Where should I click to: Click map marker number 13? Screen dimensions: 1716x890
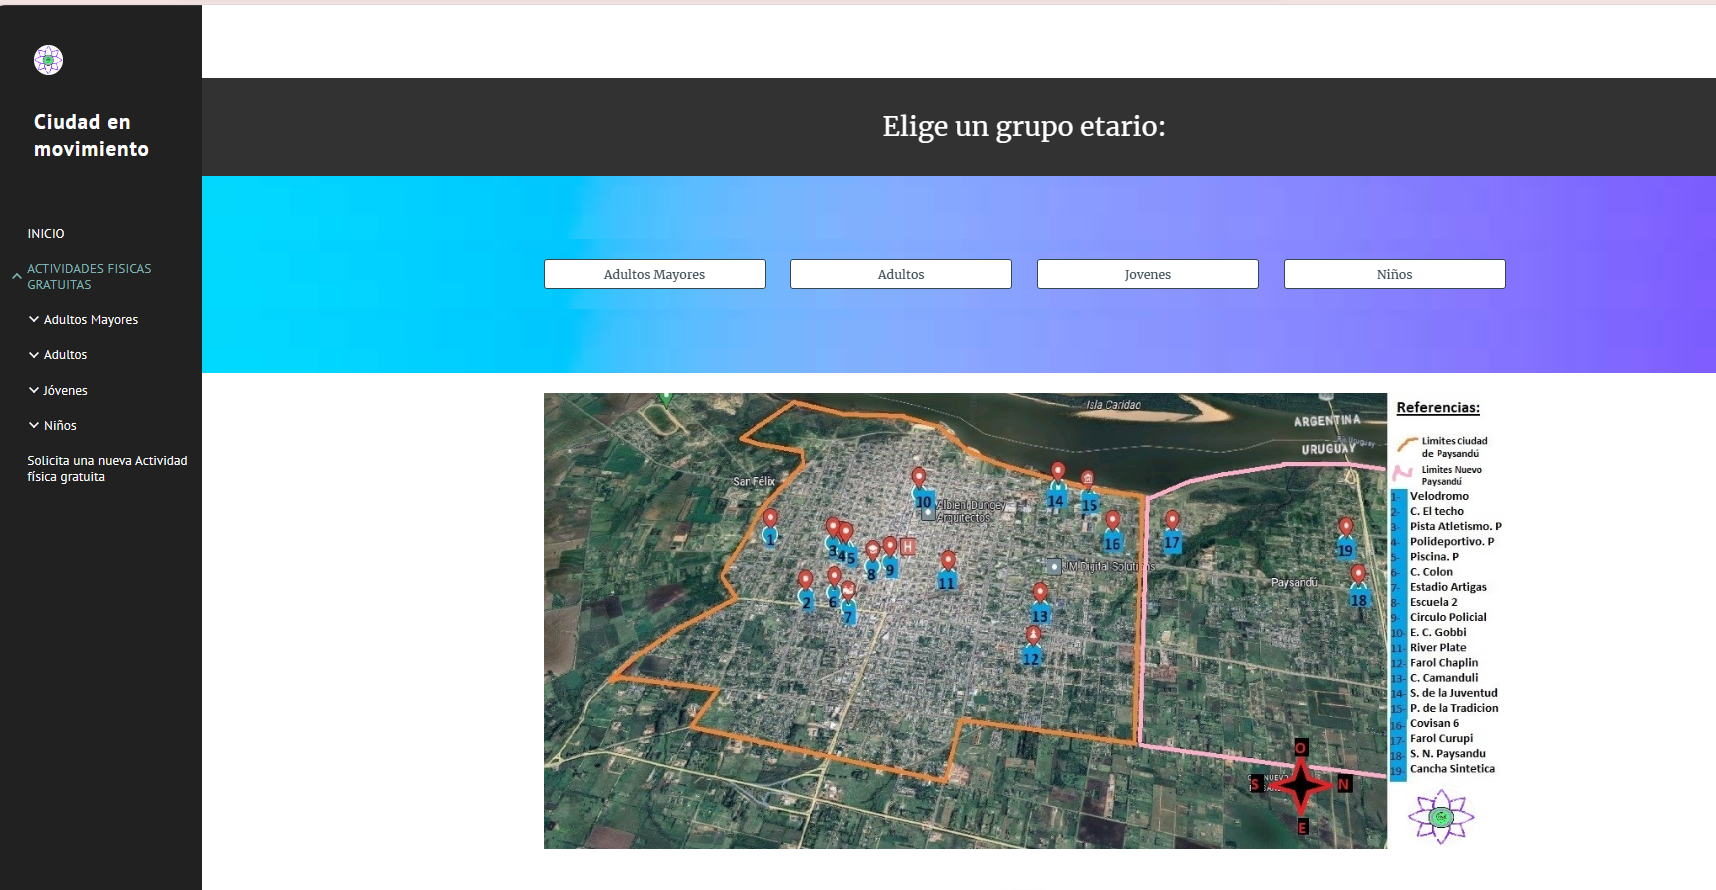coord(1040,594)
